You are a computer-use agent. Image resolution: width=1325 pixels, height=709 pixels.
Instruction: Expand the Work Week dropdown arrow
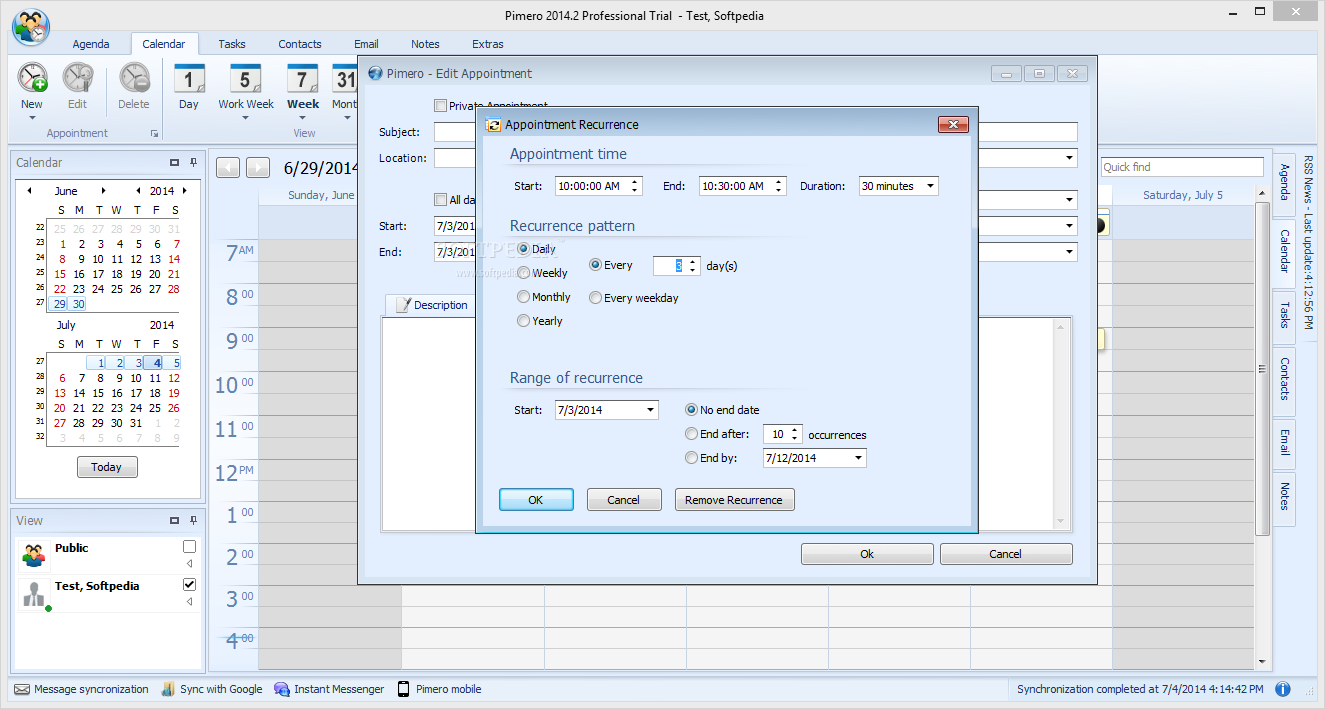[x=246, y=118]
